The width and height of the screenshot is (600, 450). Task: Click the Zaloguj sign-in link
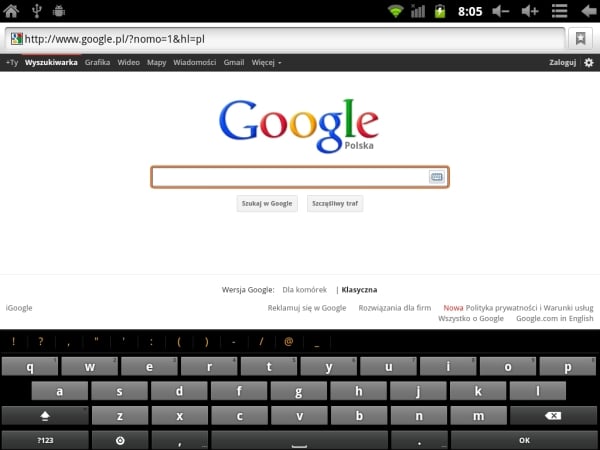point(562,62)
